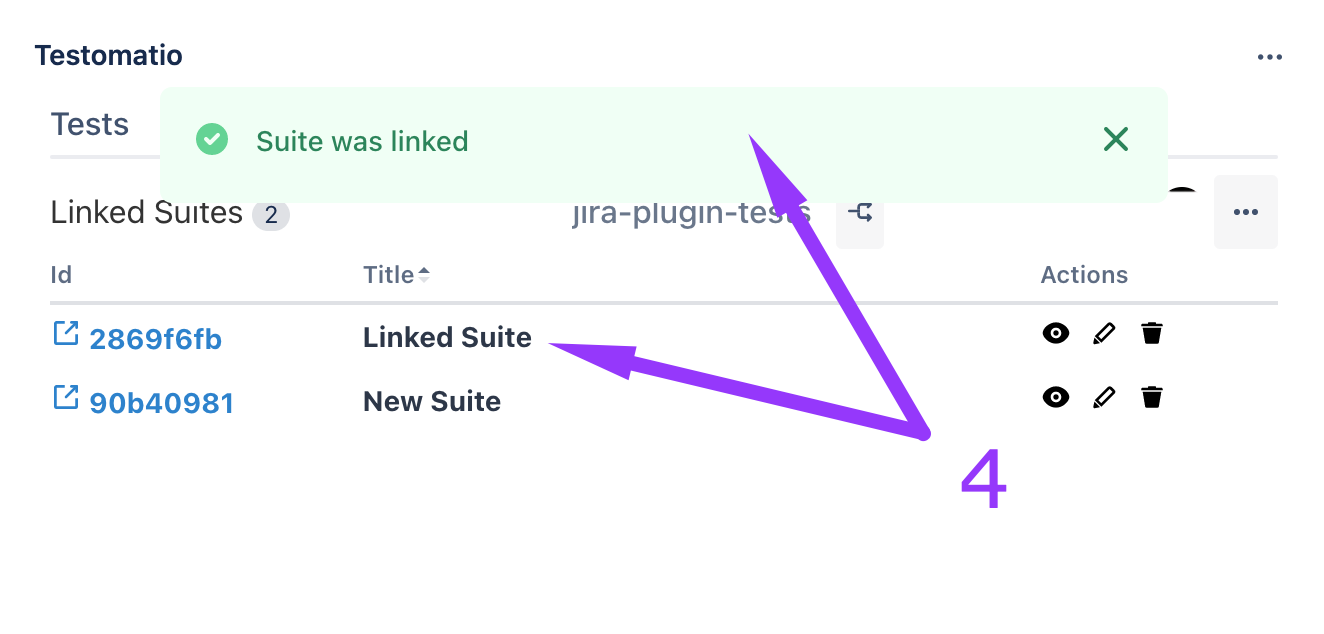Open Linked Suites more options menu
Image resolution: width=1324 pixels, height=634 pixels.
point(1245,212)
